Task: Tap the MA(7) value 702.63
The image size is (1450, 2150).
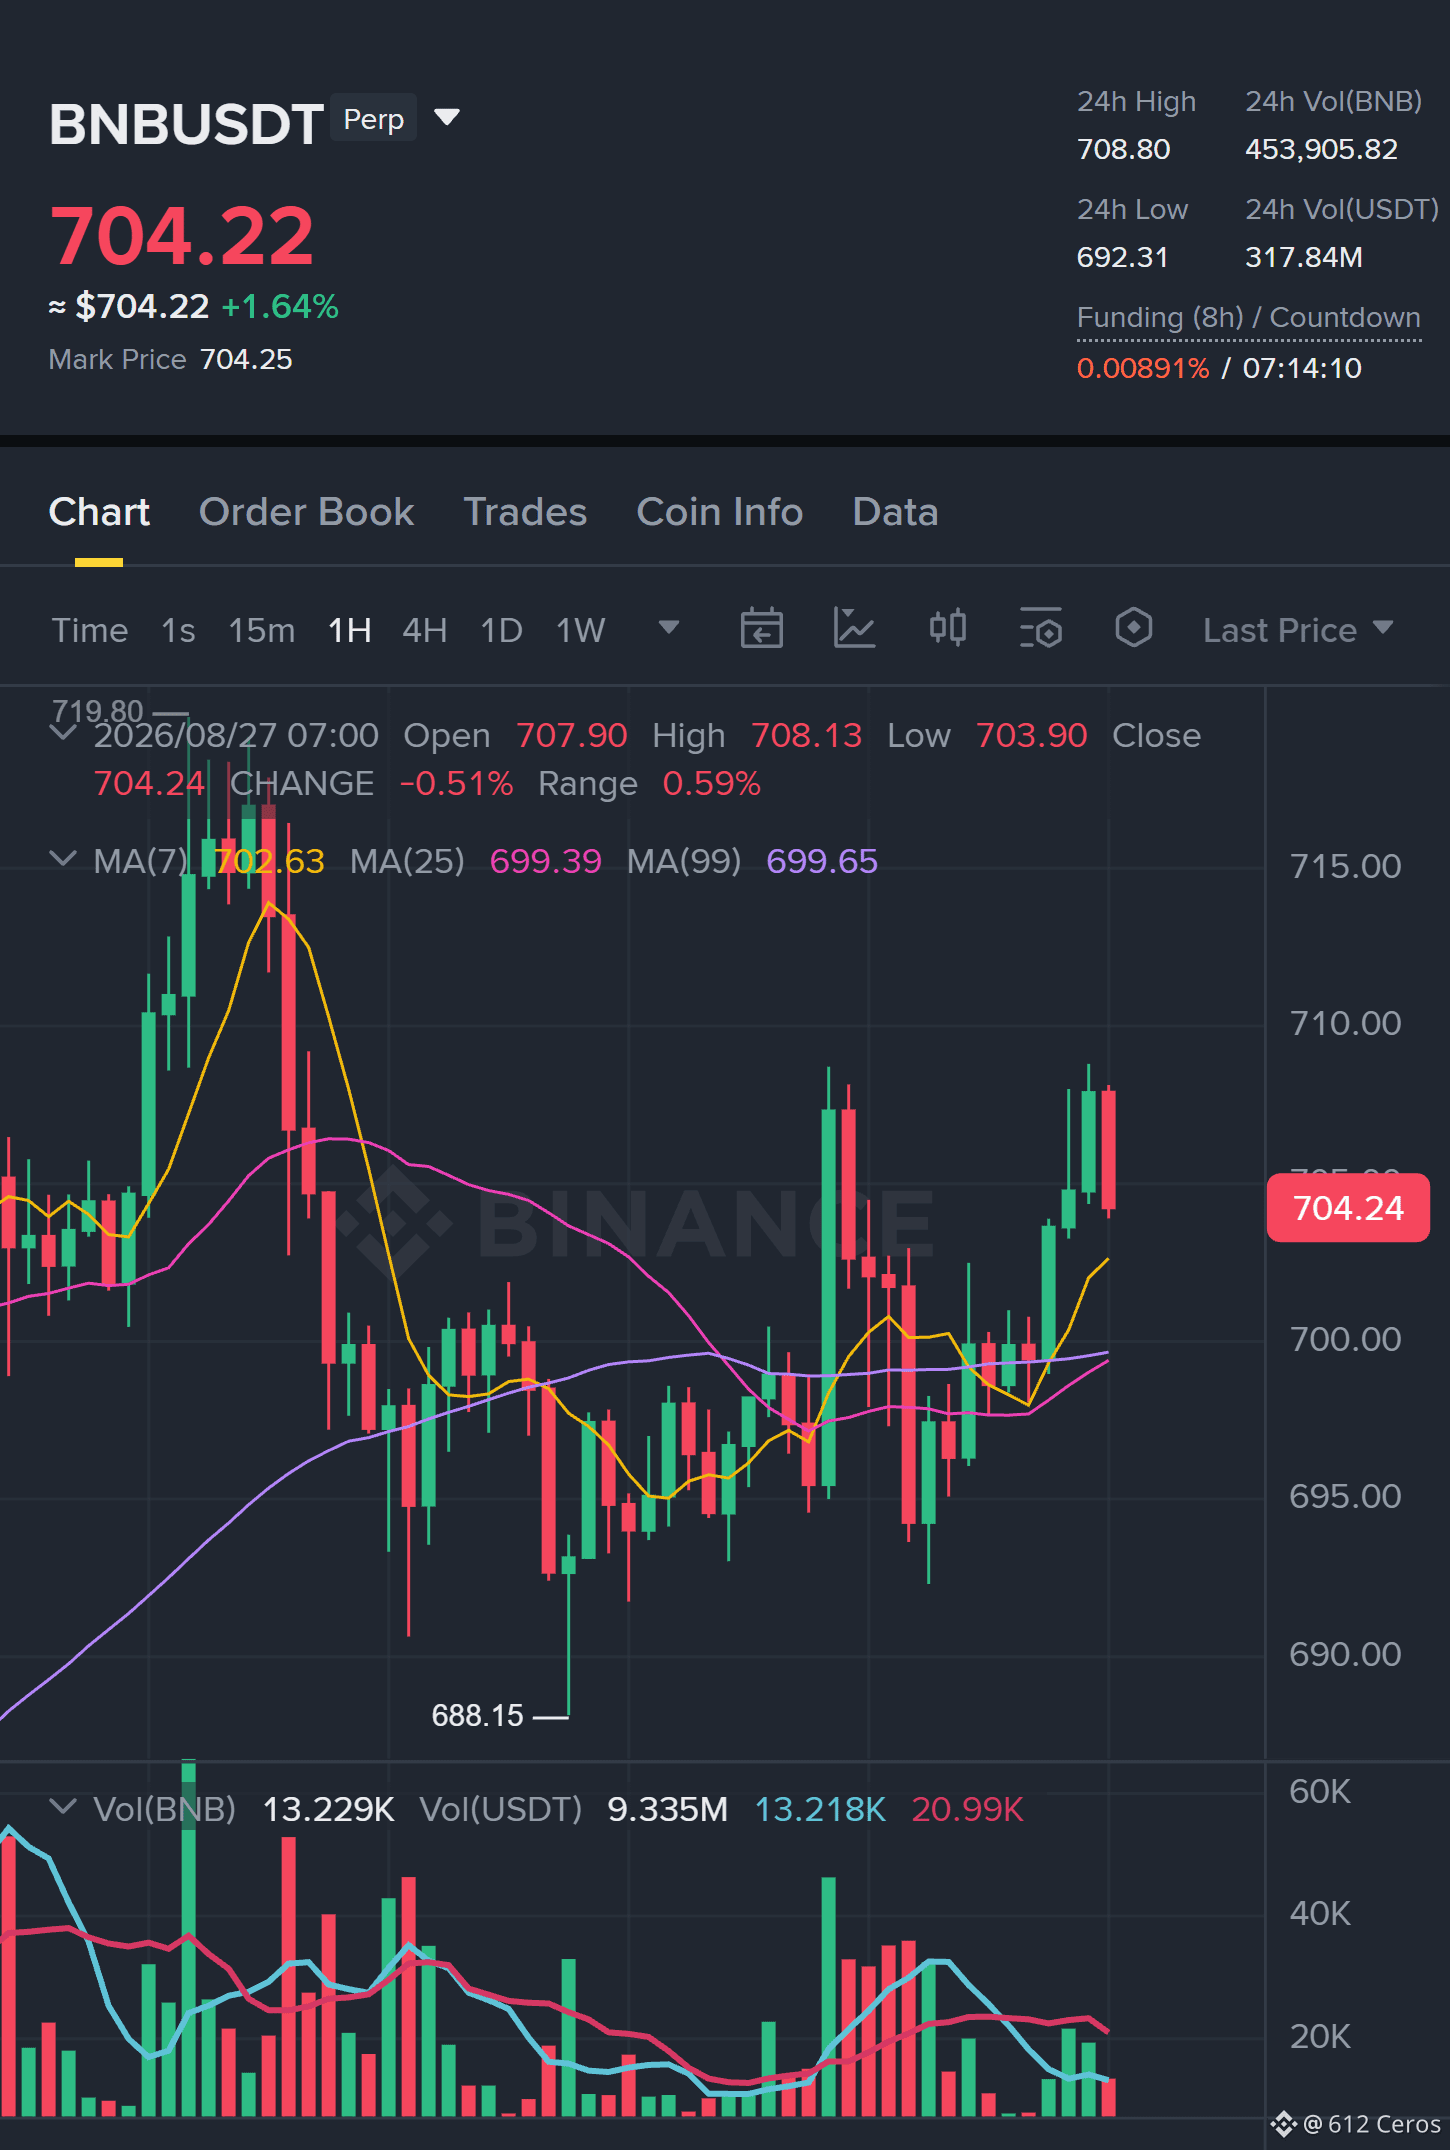Action: (x=270, y=861)
